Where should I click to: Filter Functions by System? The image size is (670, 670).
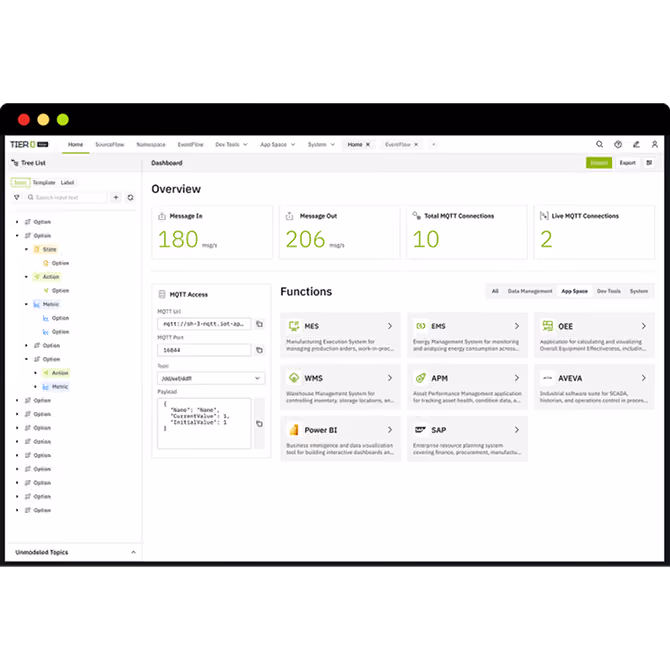639,291
